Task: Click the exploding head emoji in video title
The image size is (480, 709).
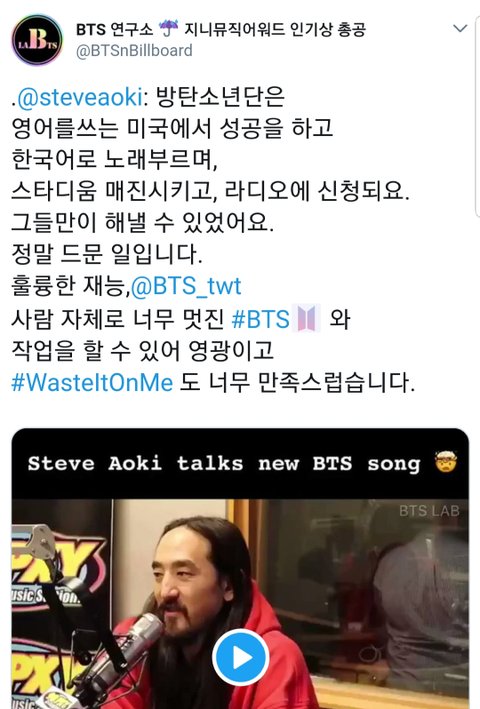Action: click(446, 462)
